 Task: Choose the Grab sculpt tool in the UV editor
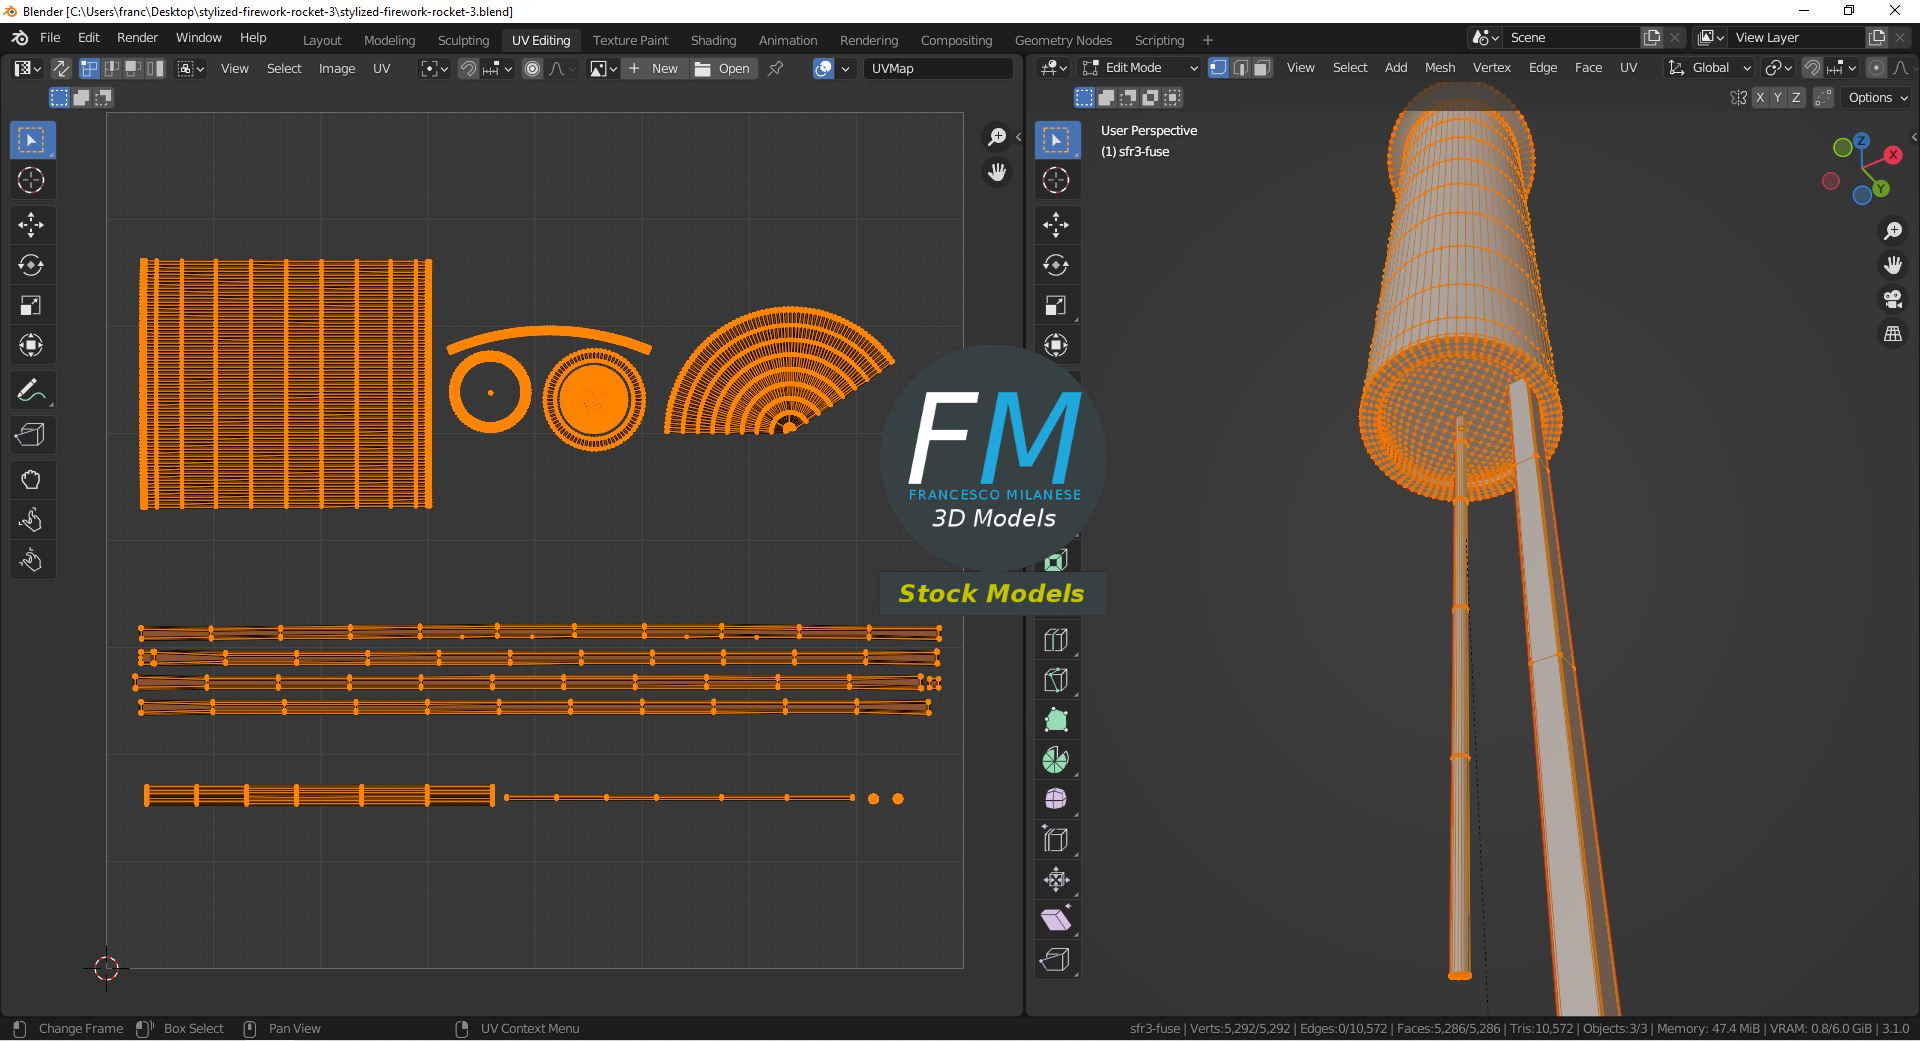point(31,480)
